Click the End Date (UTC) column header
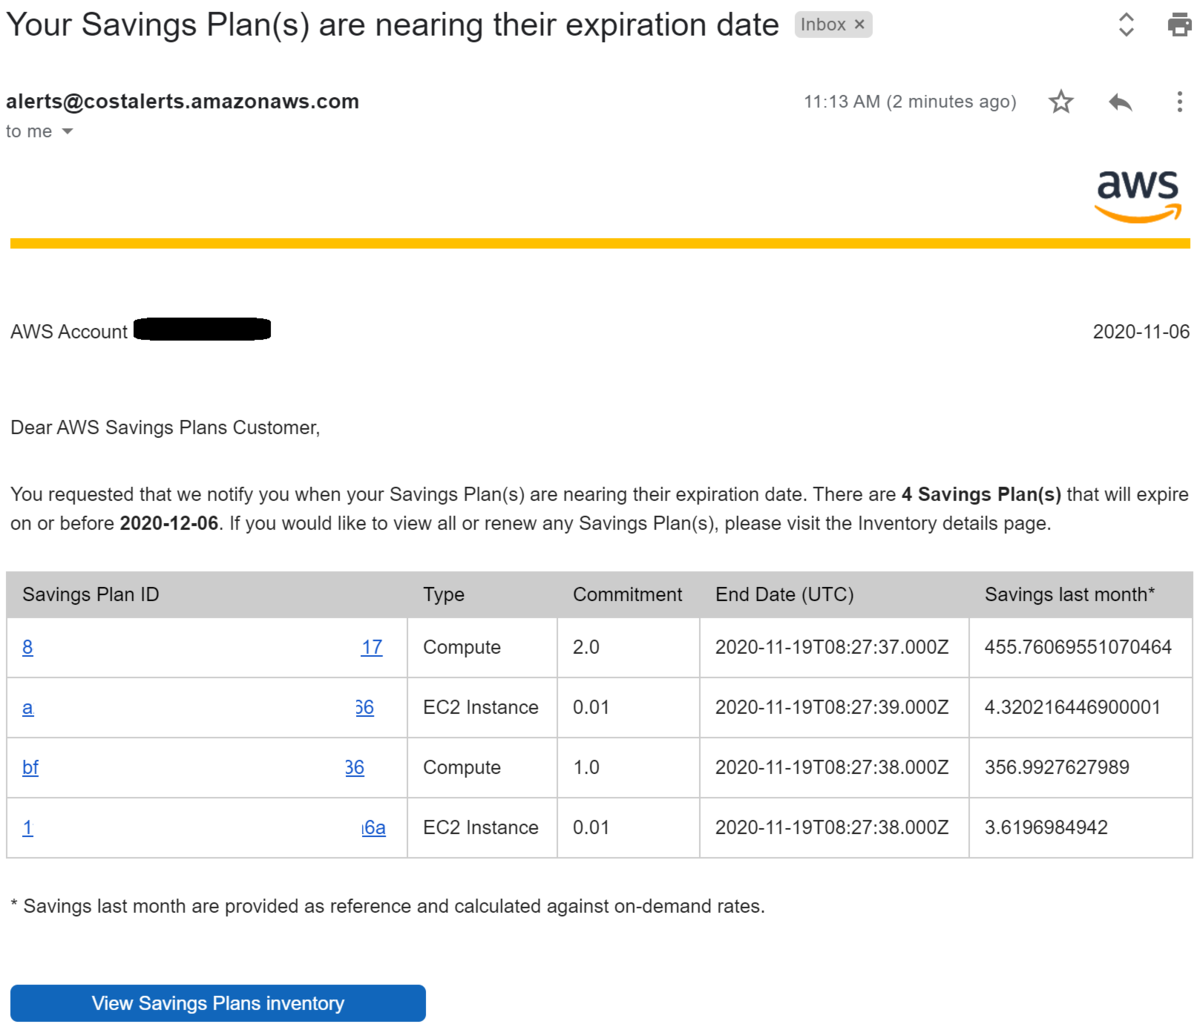Screen dimensions: 1200x1027 tap(784, 594)
